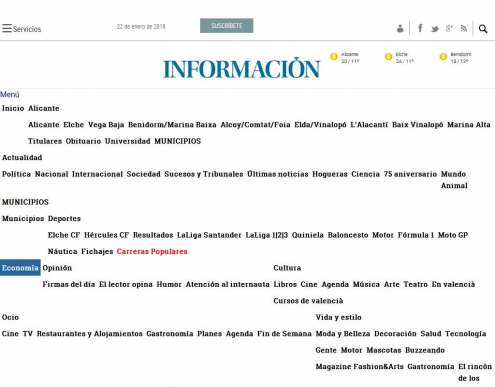Image resolution: width=495 pixels, height=387 pixels.
Task: Open the Google Plus icon
Action: [x=449, y=29]
